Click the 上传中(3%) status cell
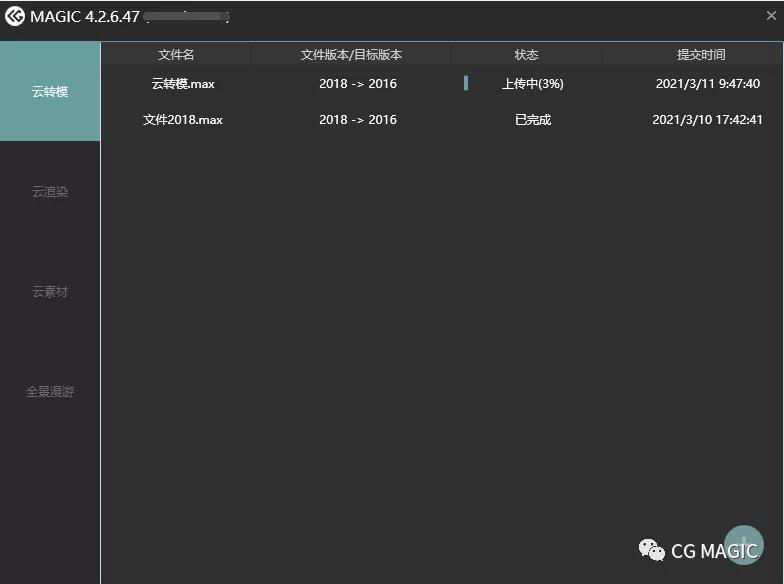 pos(532,84)
